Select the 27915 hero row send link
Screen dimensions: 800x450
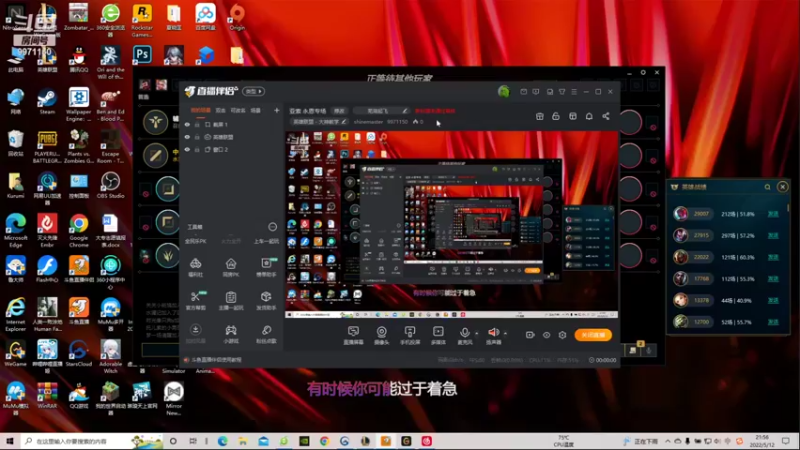click(x=773, y=236)
